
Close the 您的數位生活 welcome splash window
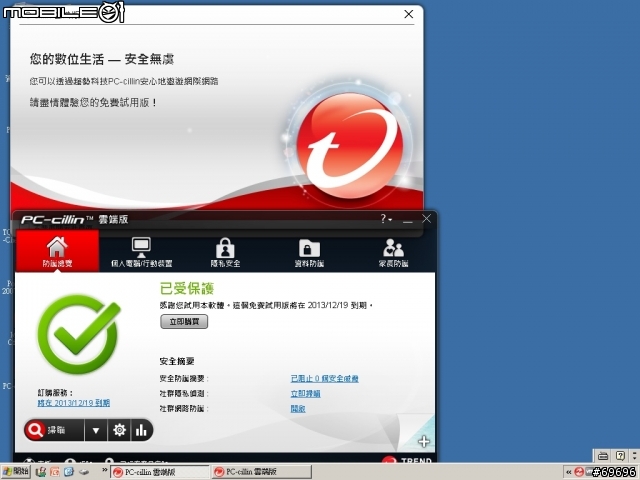pos(409,14)
